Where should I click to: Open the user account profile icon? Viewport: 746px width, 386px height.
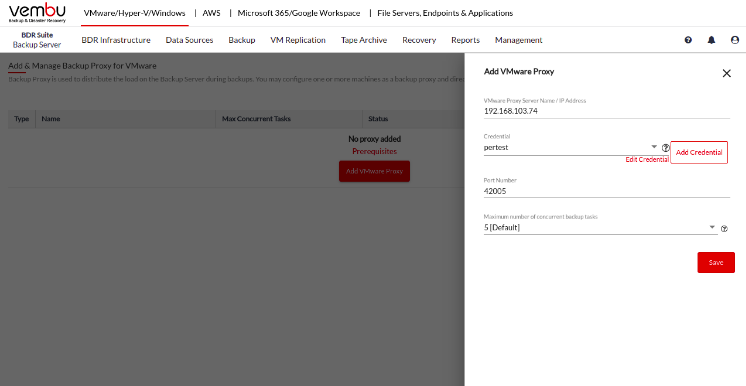(735, 40)
